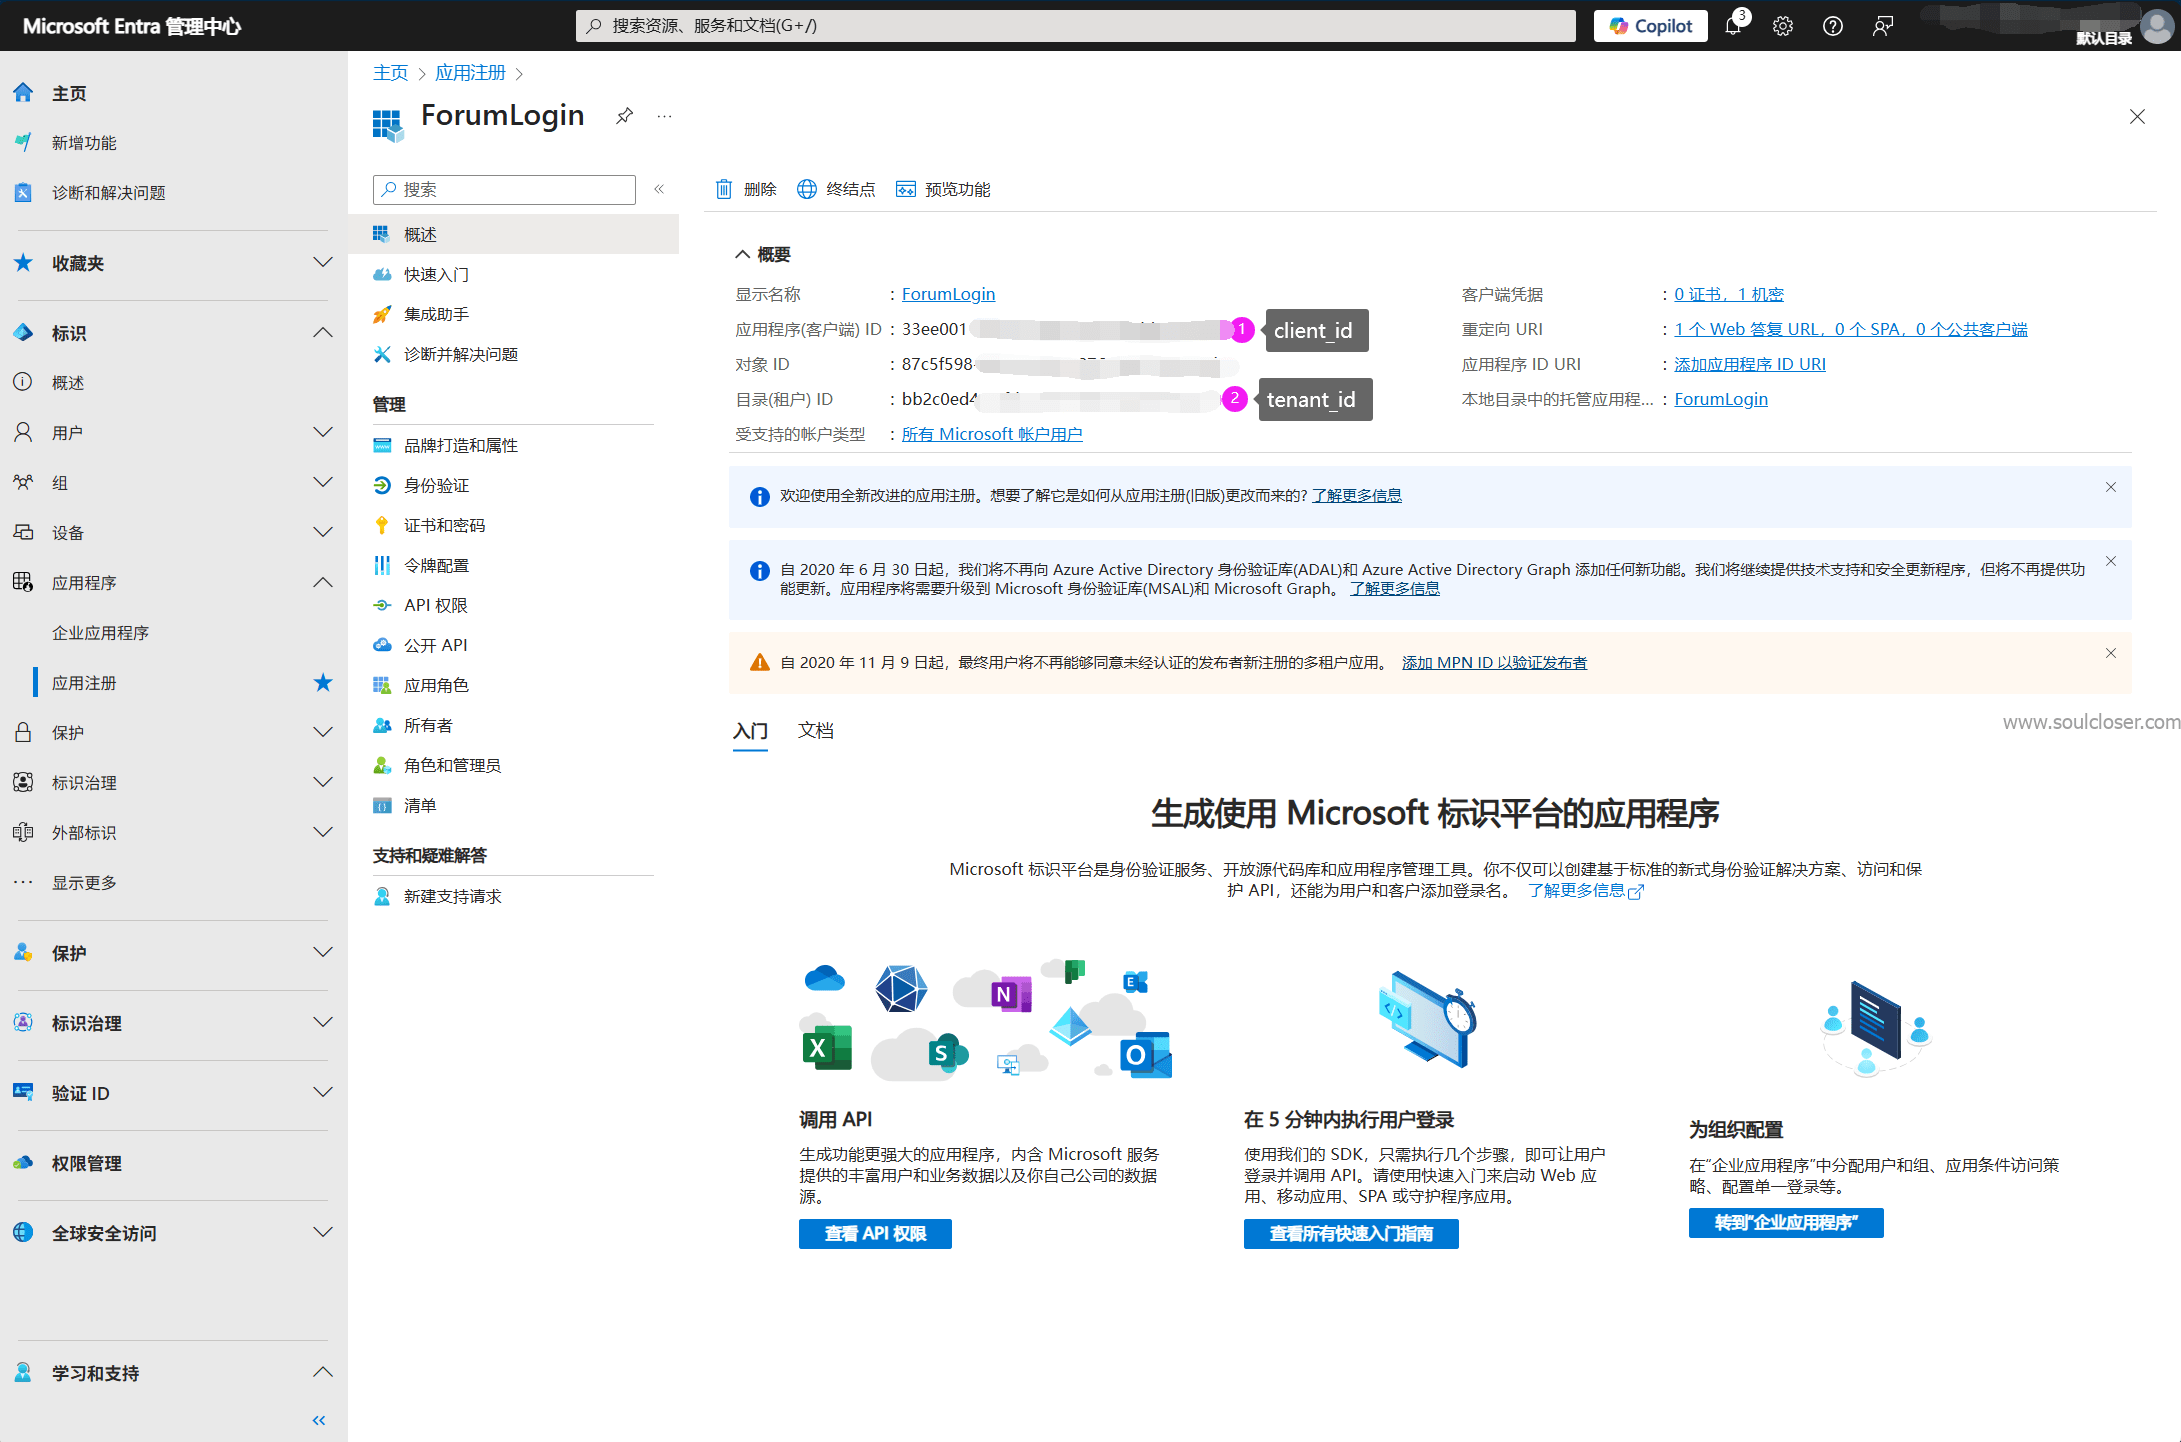The width and height of the screenshot is (2181, 1442).
Task: Open the help question mark icon
Action: click(1832, 26)
